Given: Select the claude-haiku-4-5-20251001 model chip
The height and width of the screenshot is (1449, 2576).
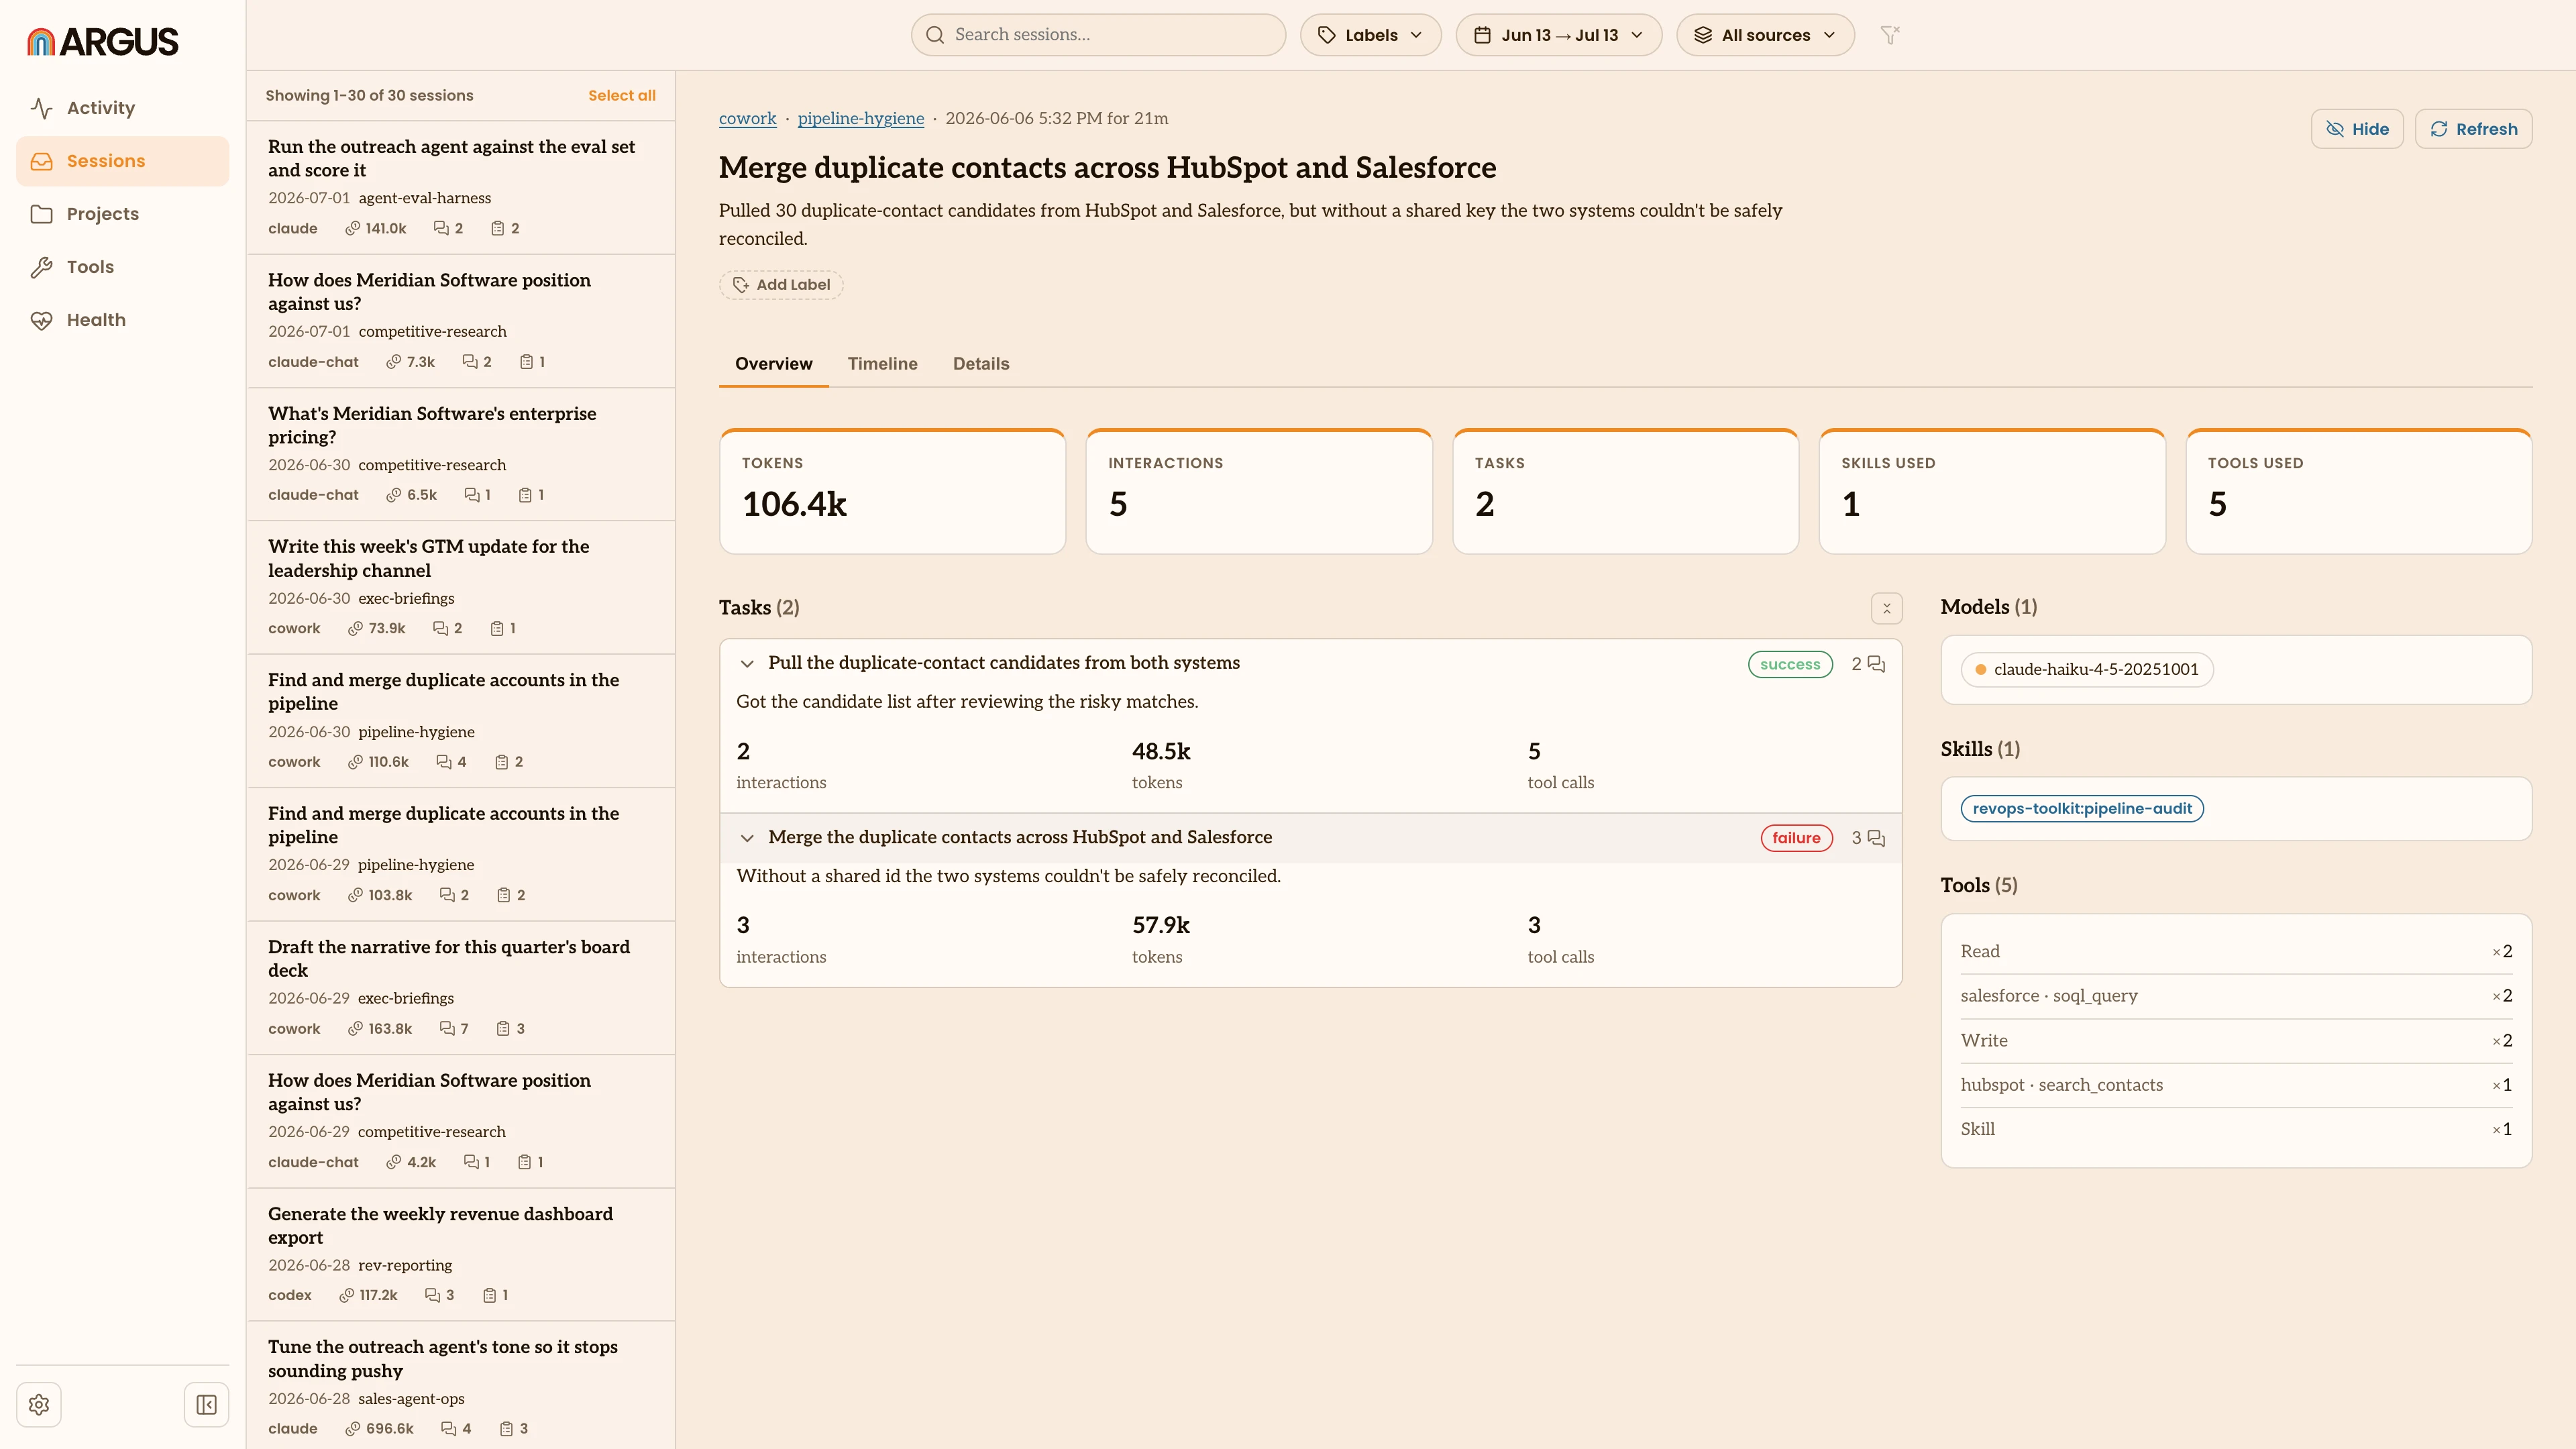Looking at the screenshot, I should coord(2086,670).
